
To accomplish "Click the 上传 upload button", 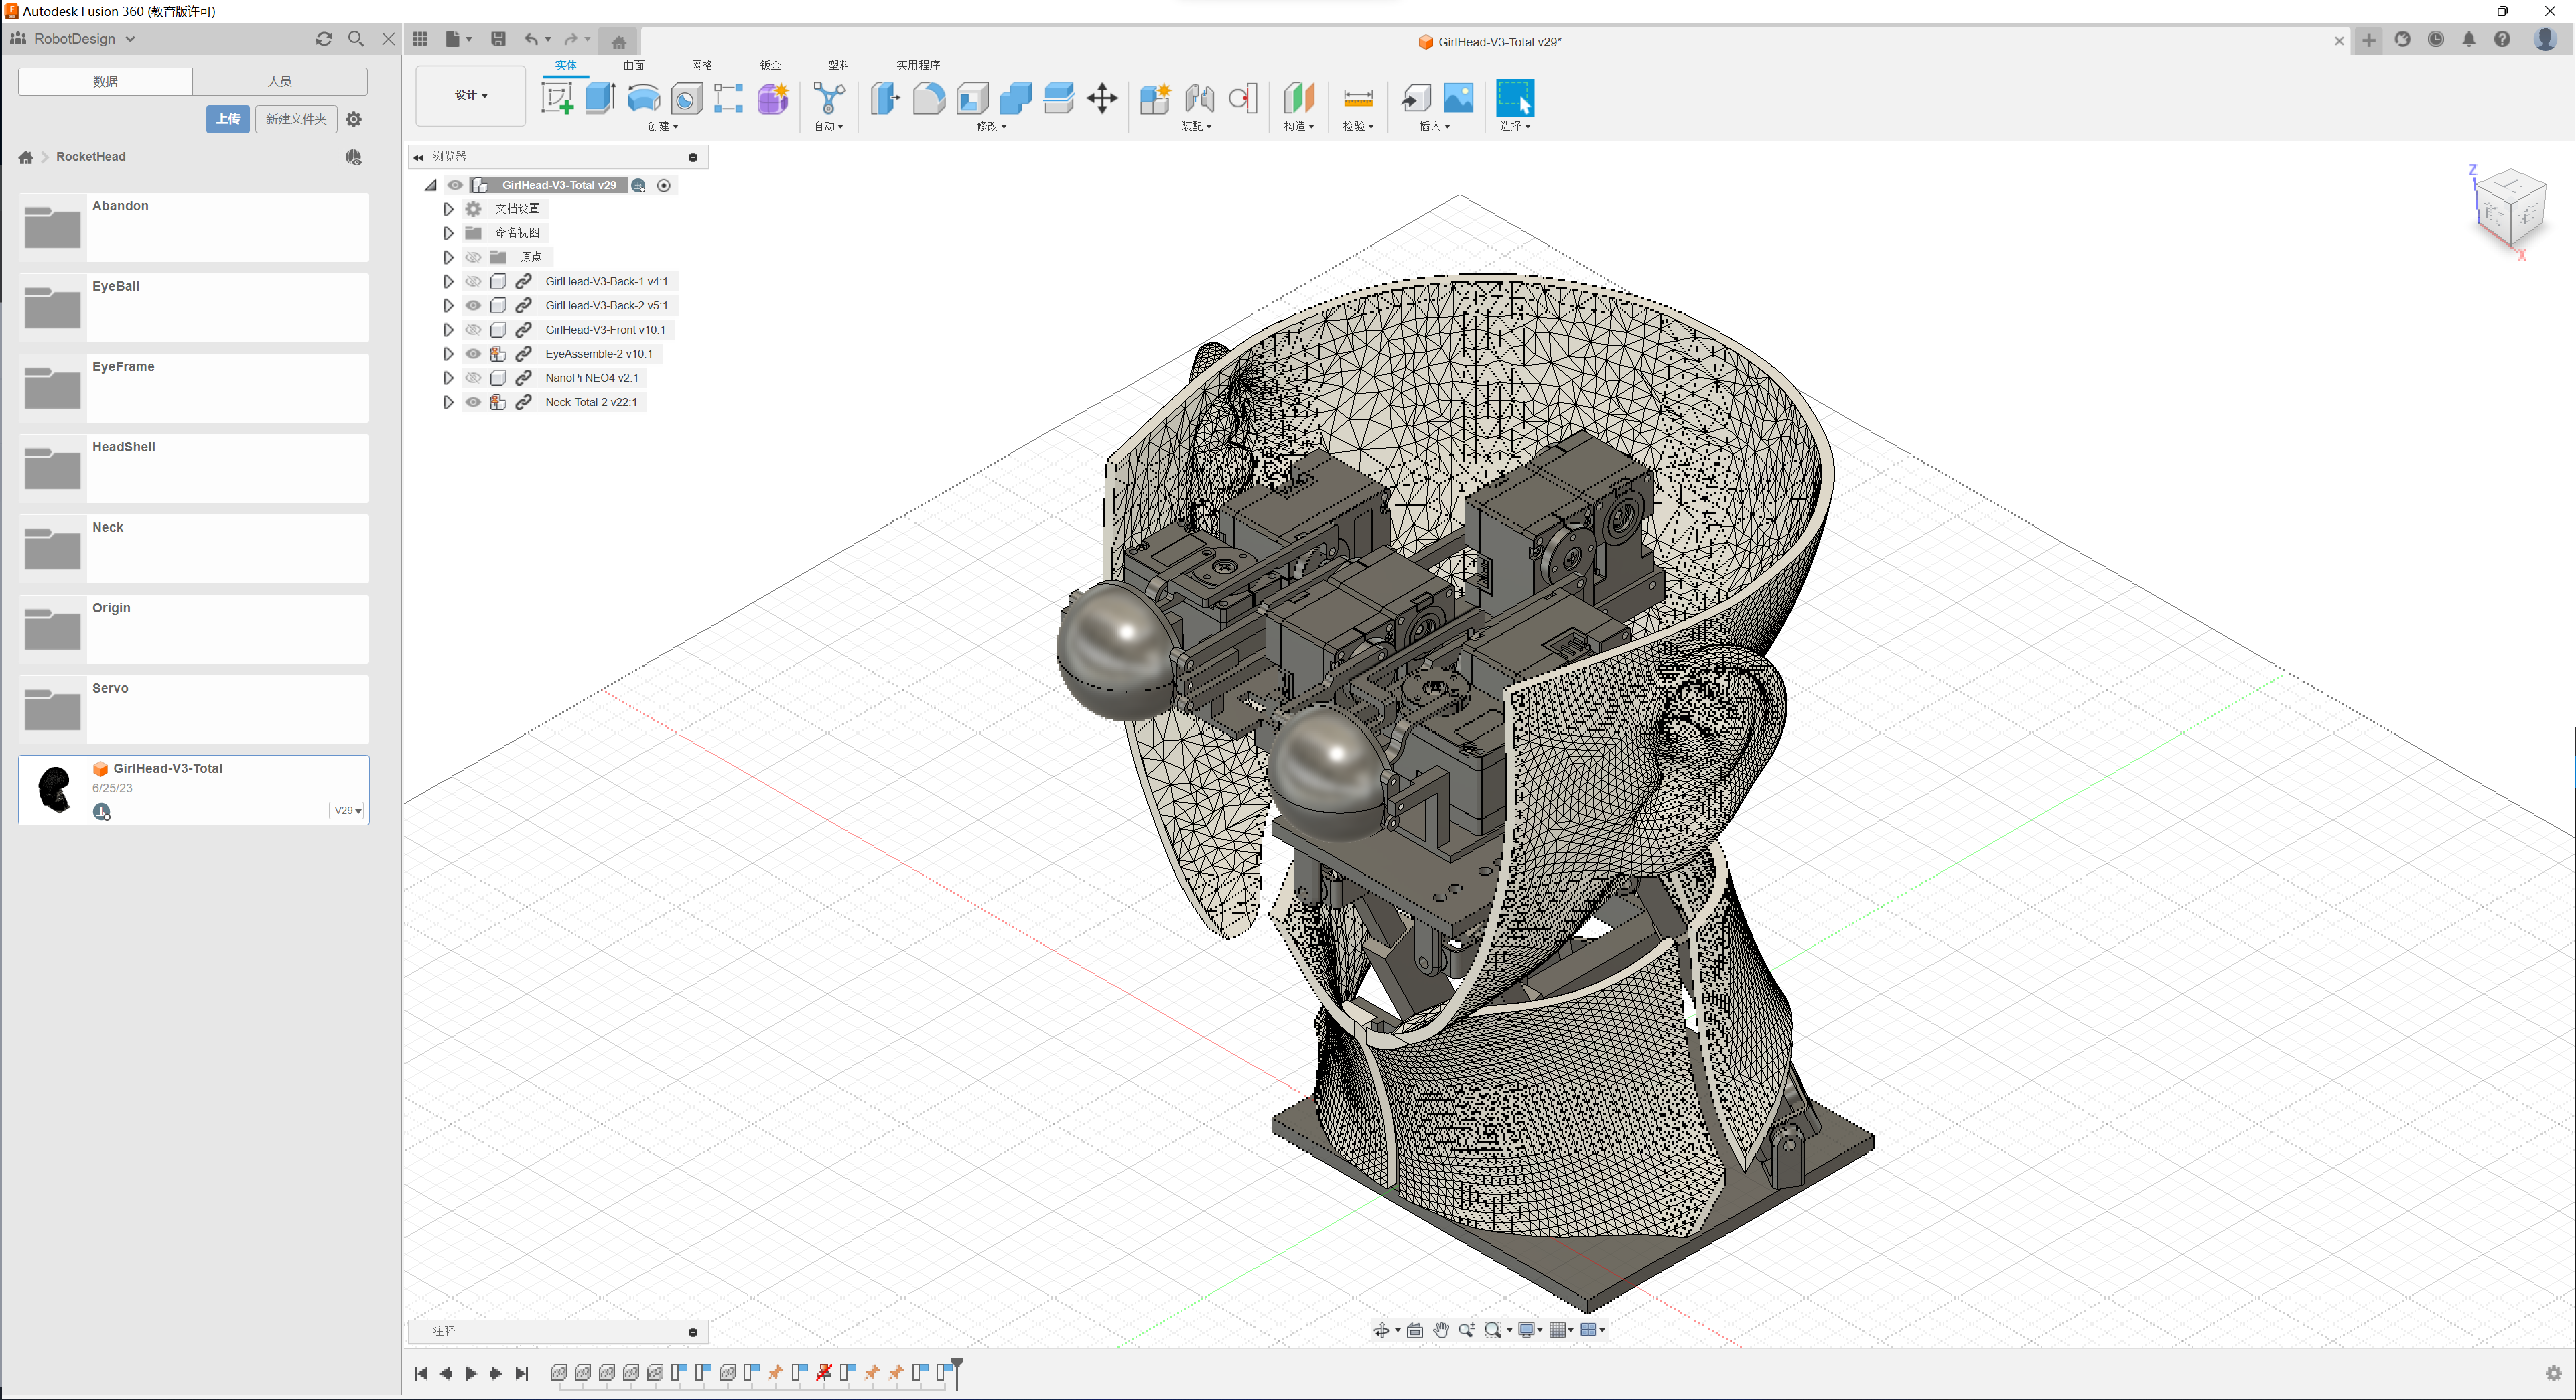I will pos(228,118).
